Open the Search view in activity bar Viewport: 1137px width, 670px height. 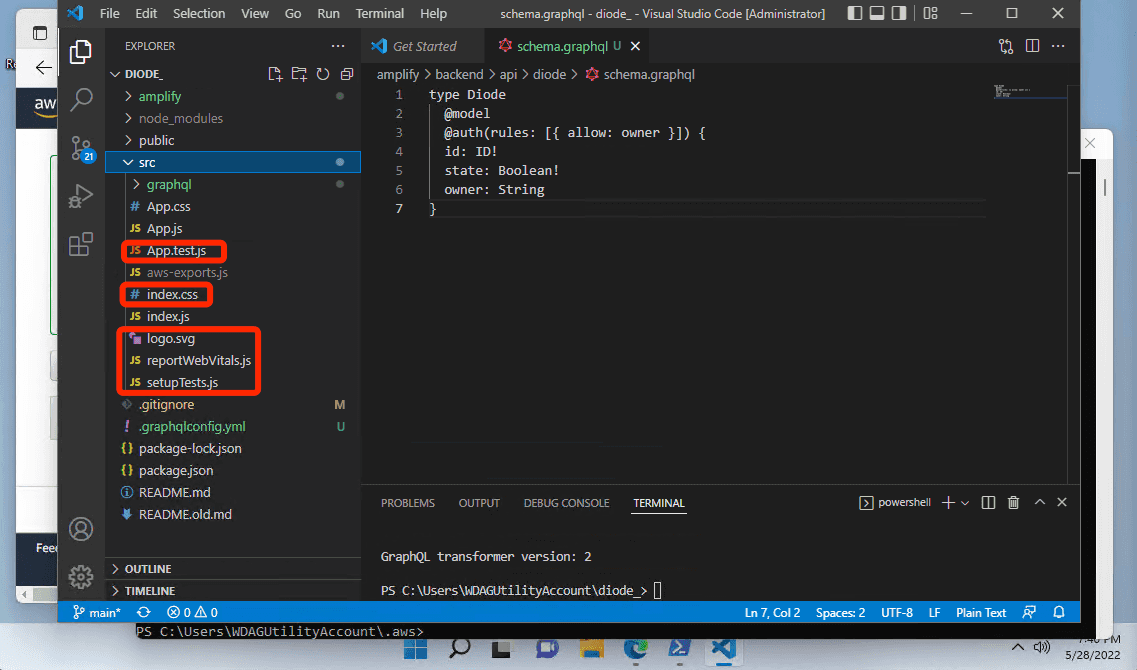(80, 99)
